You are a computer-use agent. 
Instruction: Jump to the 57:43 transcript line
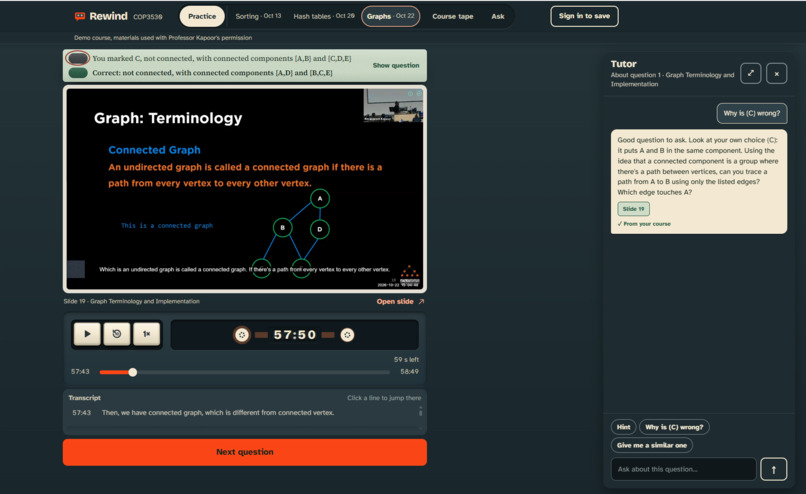click(x=245, y=413)
